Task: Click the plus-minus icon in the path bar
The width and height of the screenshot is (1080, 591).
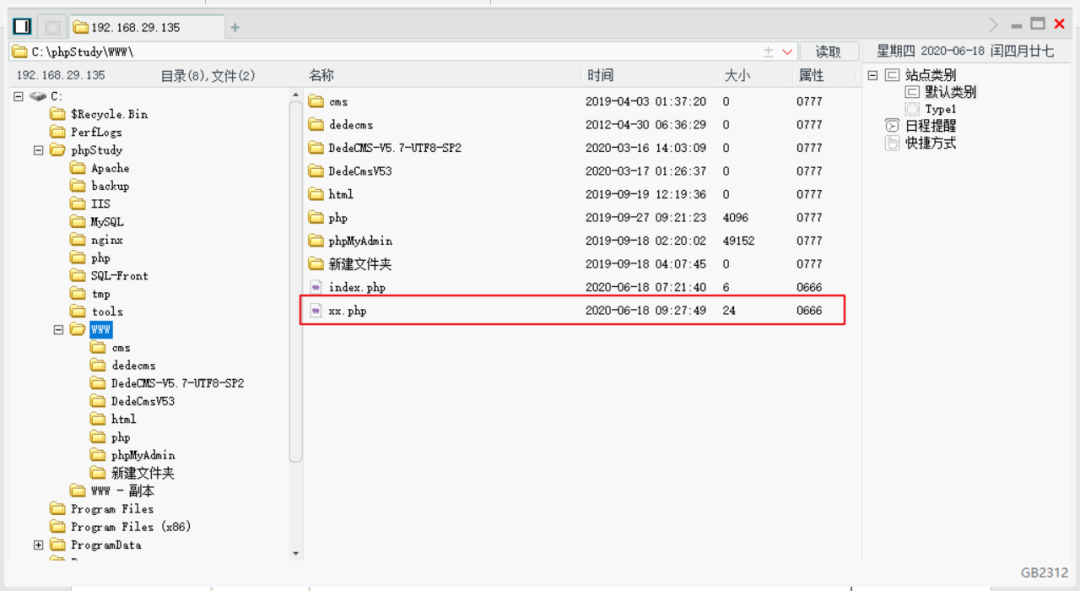Action: tap(768, 52)
